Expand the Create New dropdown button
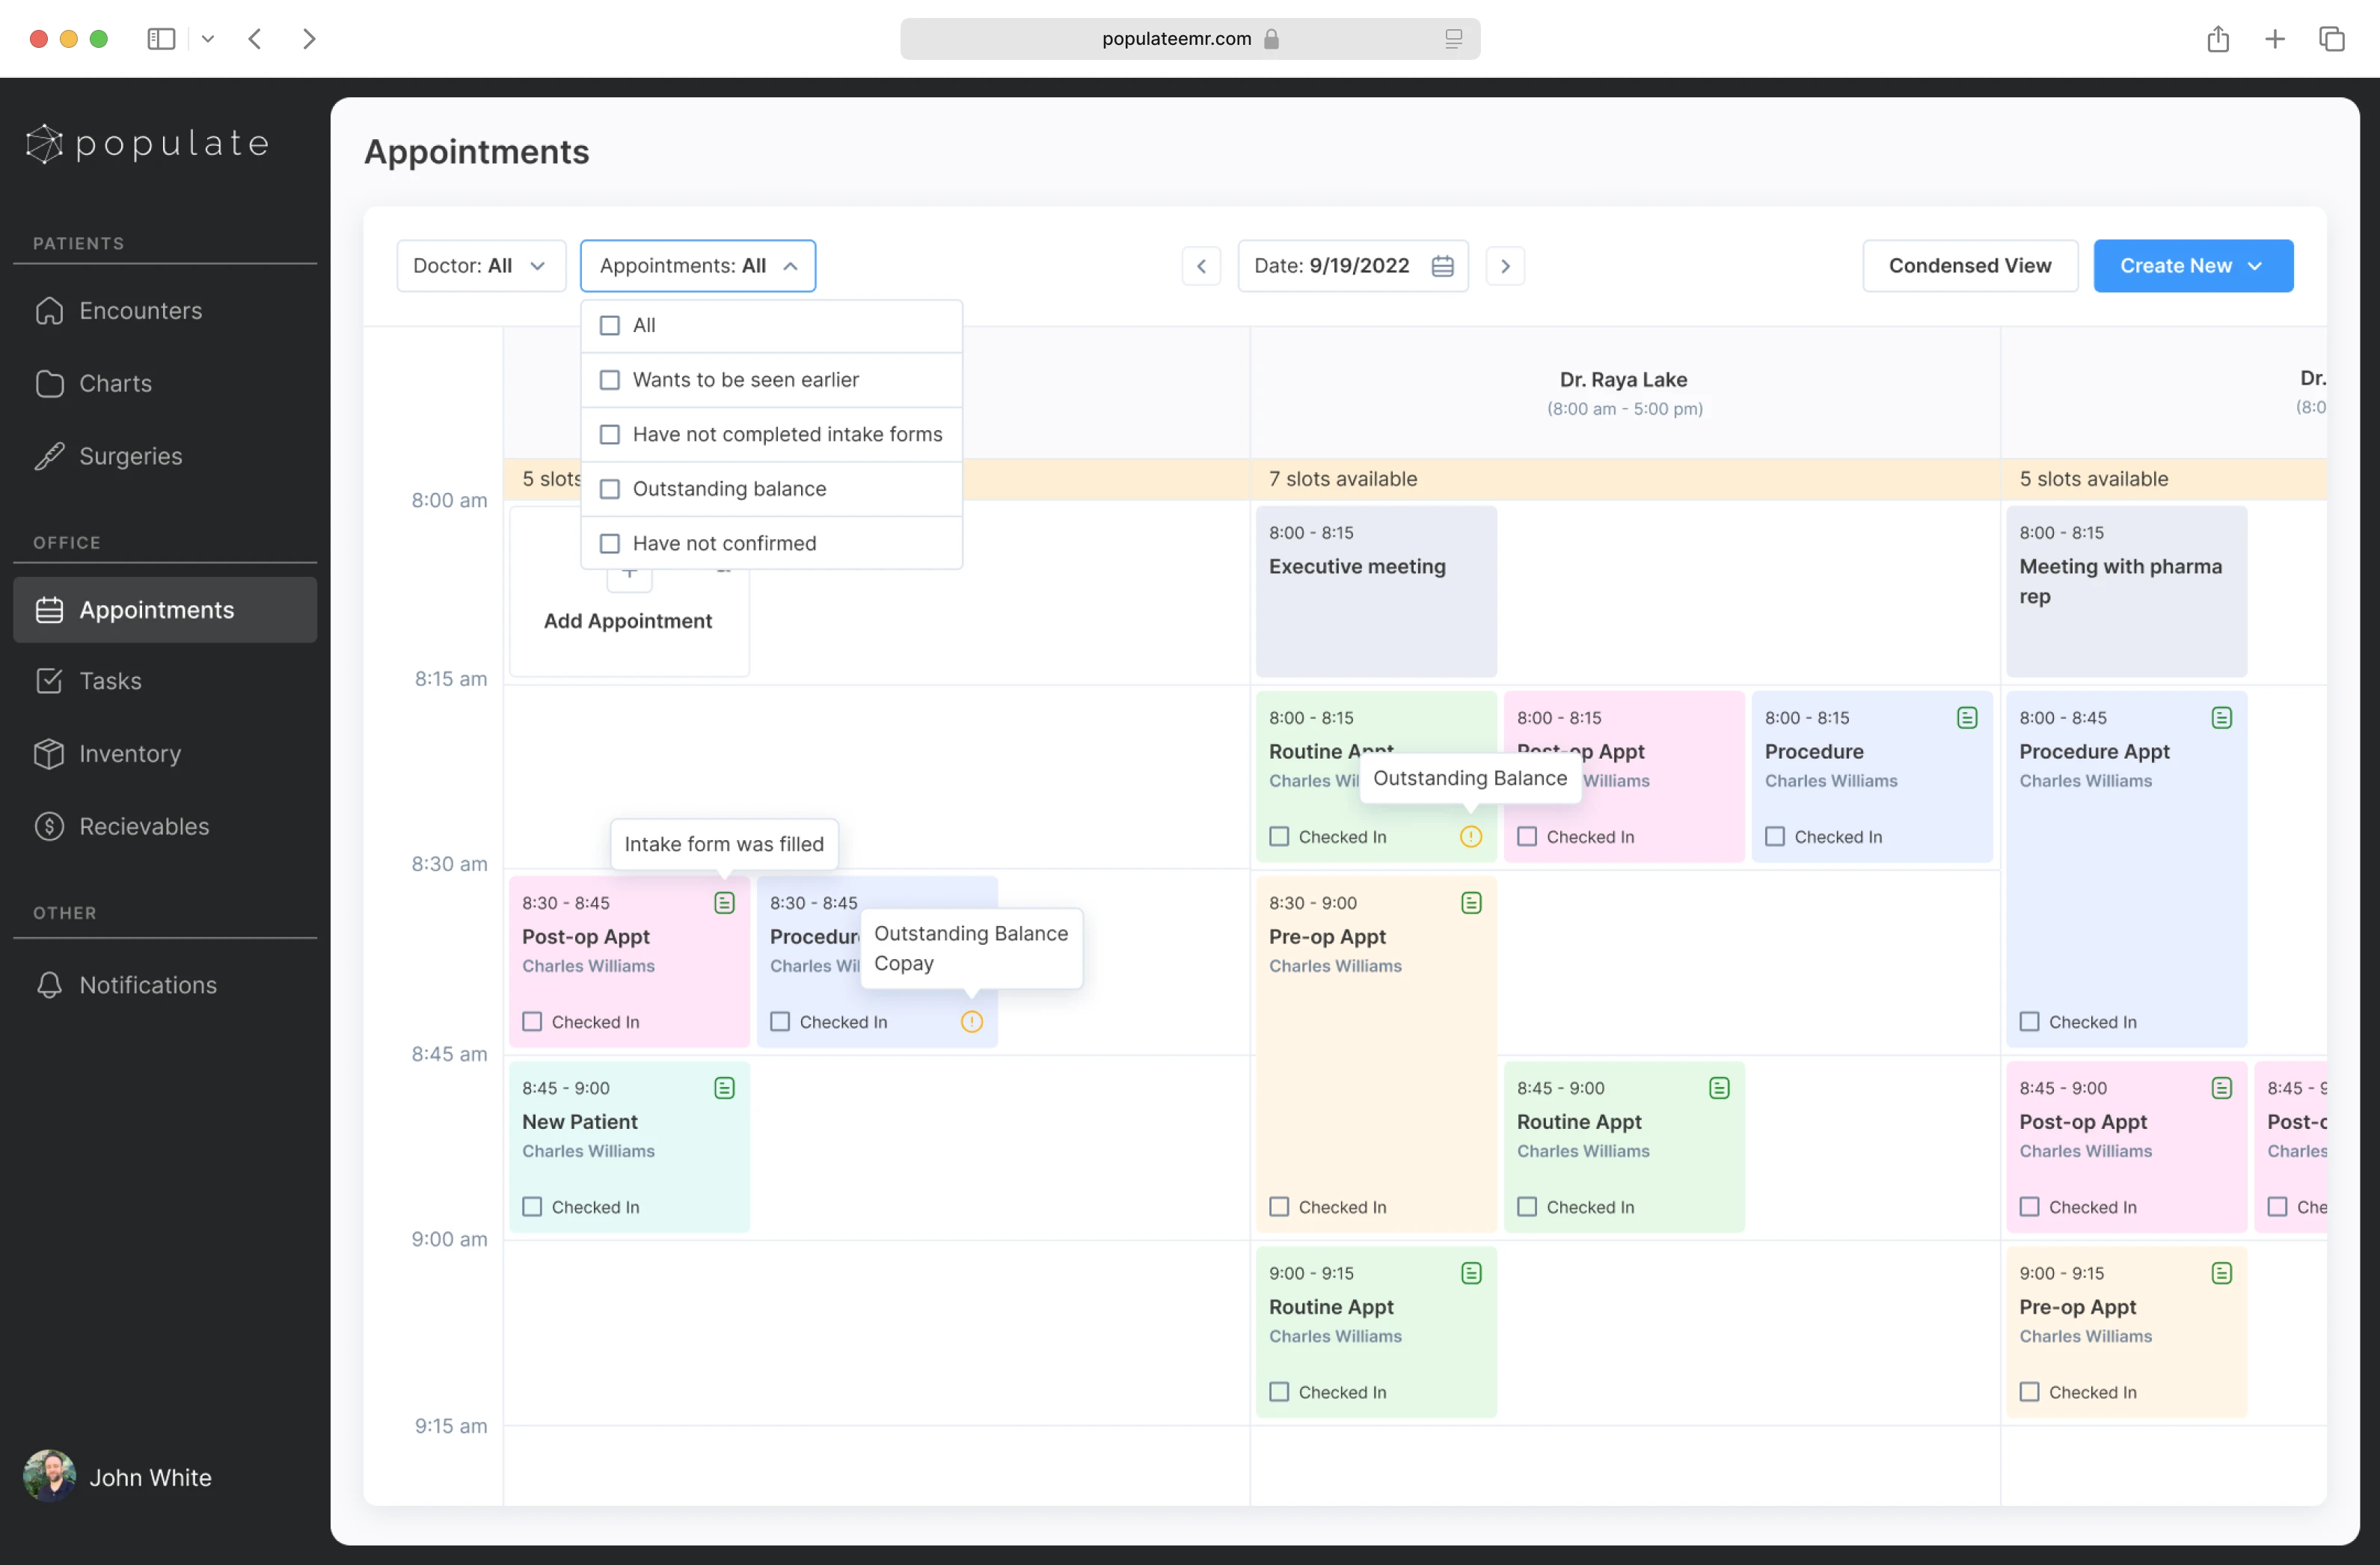2380x1565 pixels. (2192, 266)
